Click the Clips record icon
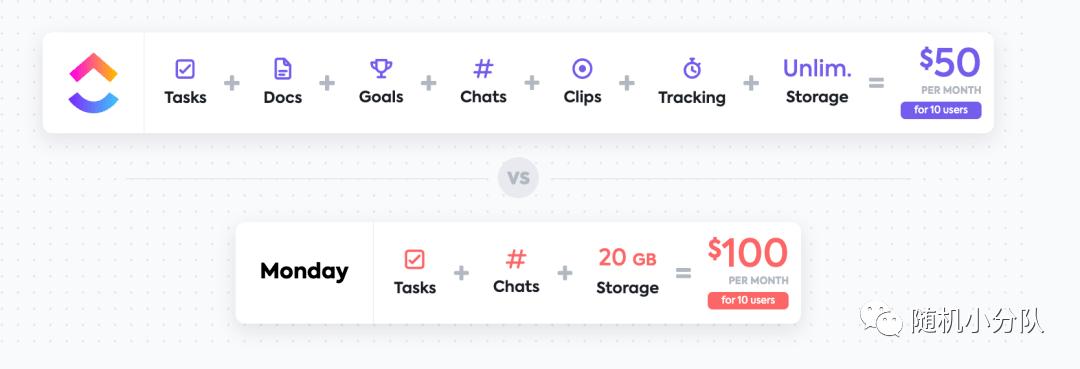 tap(583, 69)
